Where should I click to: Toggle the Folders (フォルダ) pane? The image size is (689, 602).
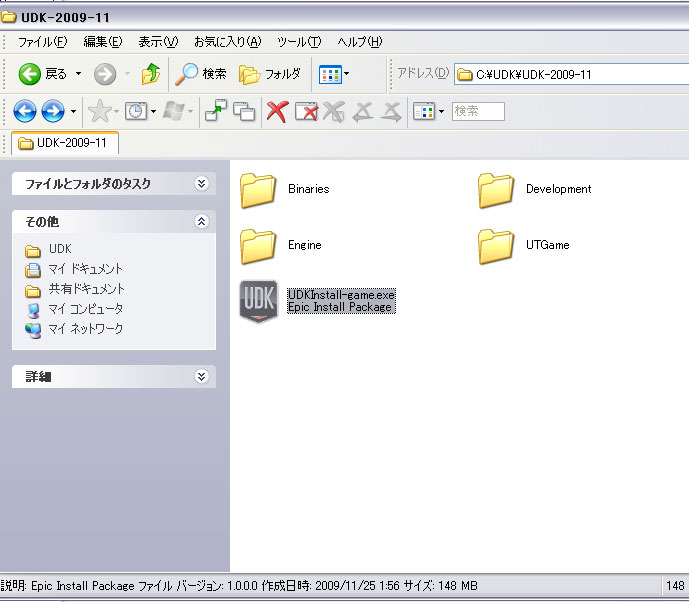pyautogui.click(x=270, y=74)
